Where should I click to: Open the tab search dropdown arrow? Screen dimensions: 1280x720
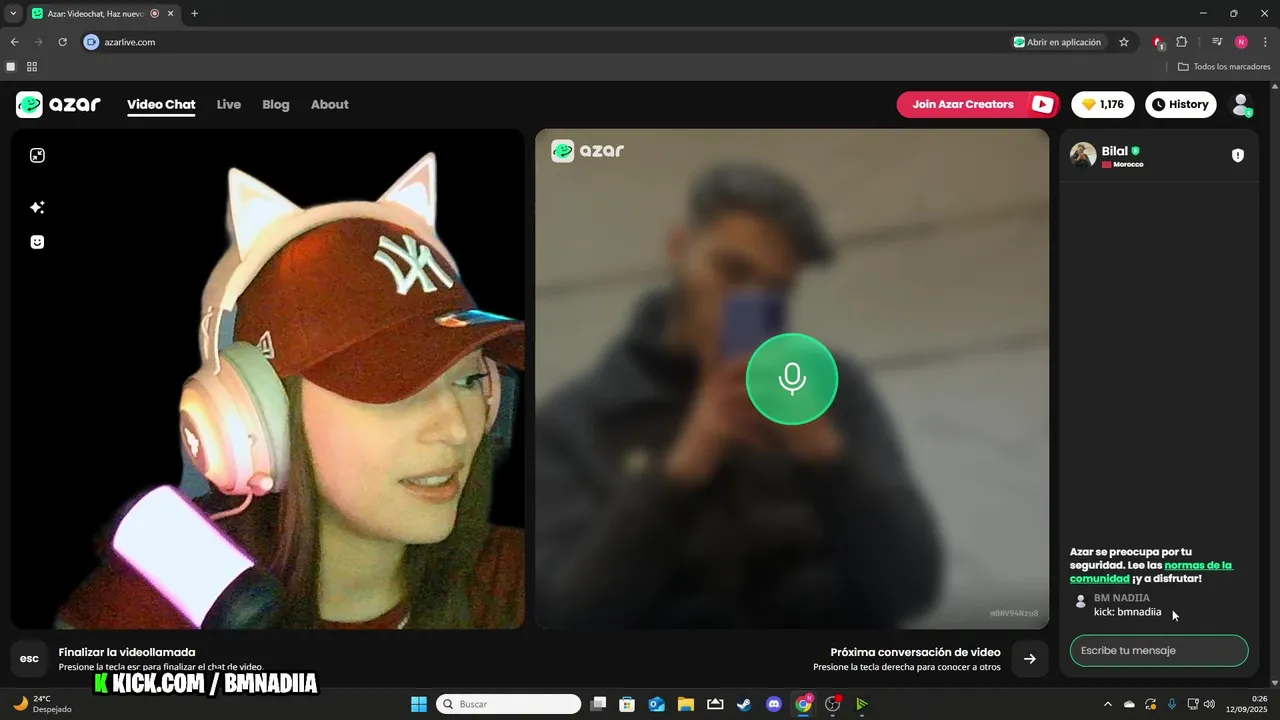[x=13, y=13]
